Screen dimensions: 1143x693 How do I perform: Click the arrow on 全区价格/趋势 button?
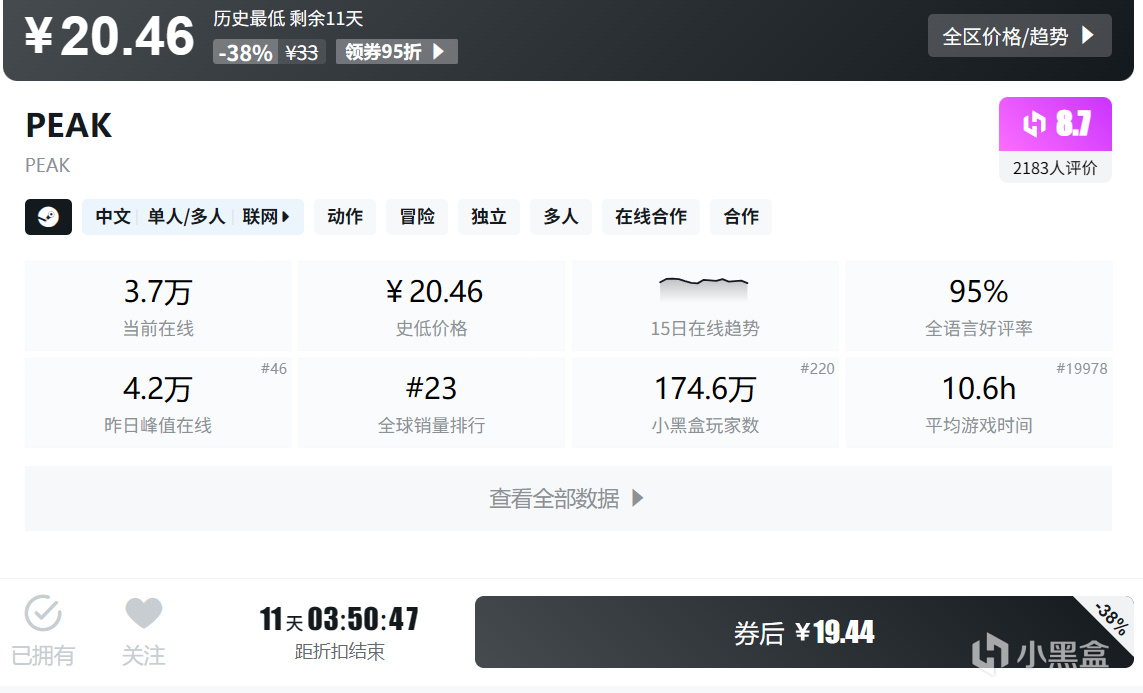point(1088,35)
